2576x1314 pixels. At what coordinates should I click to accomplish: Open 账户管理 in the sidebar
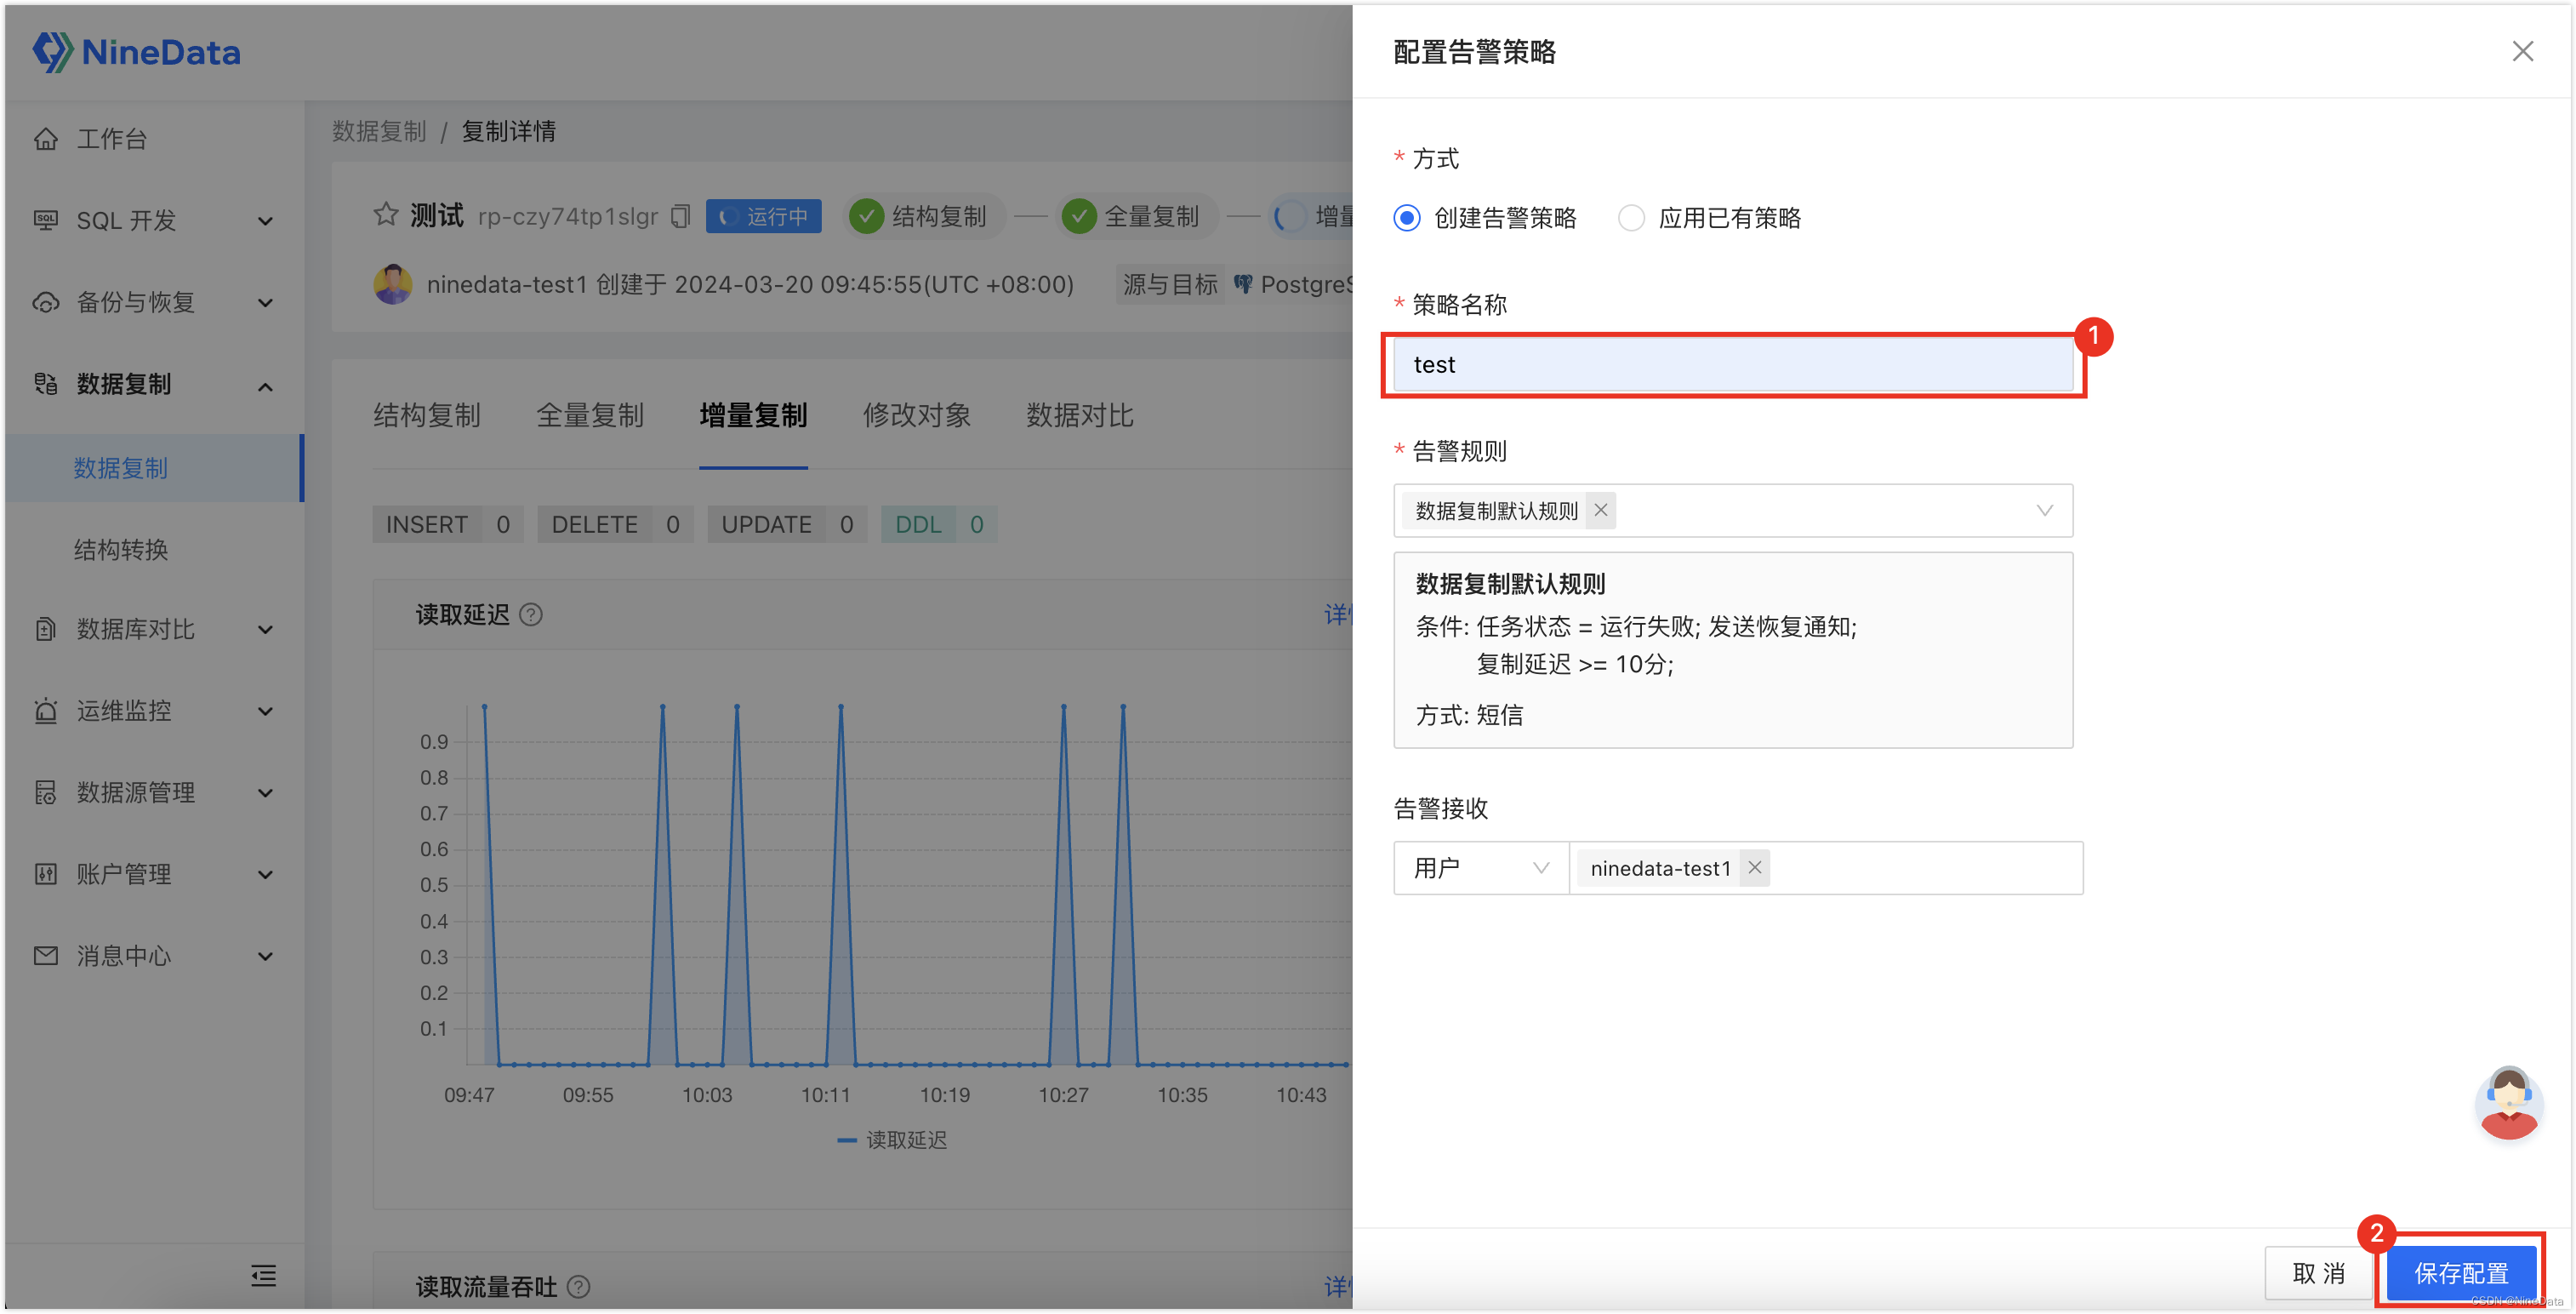pos(122,873)
